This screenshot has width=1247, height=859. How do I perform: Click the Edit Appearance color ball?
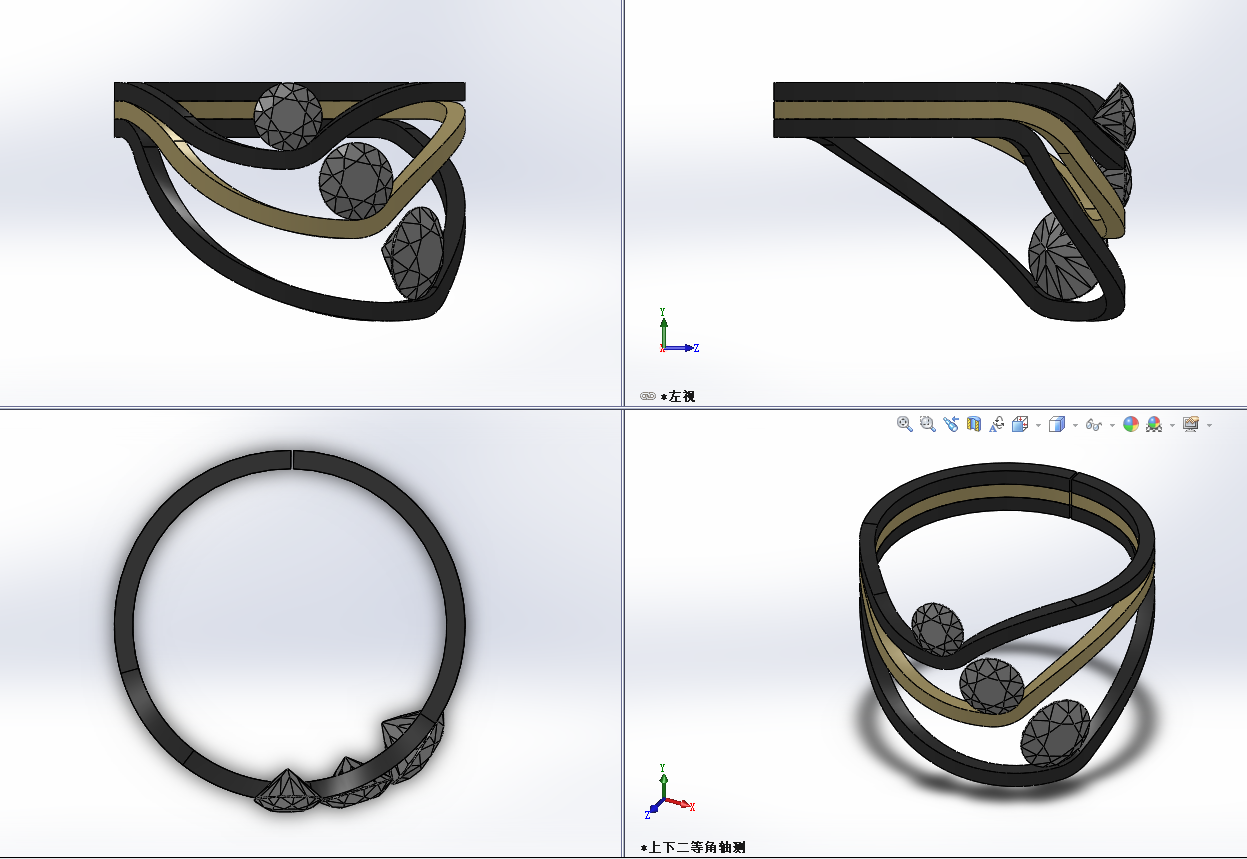point(1131,424)
